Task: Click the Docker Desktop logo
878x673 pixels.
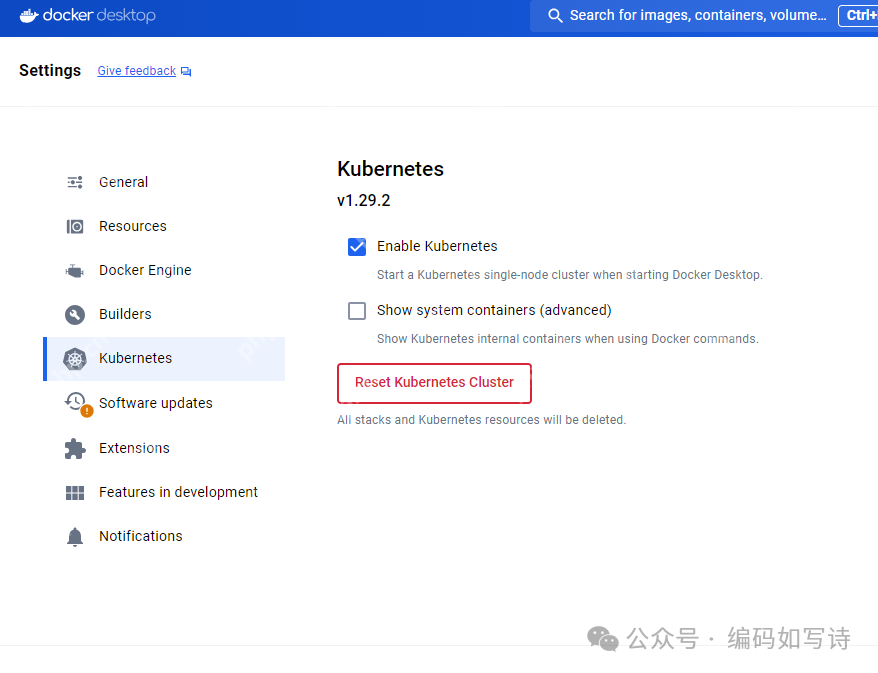Action: 87,16
